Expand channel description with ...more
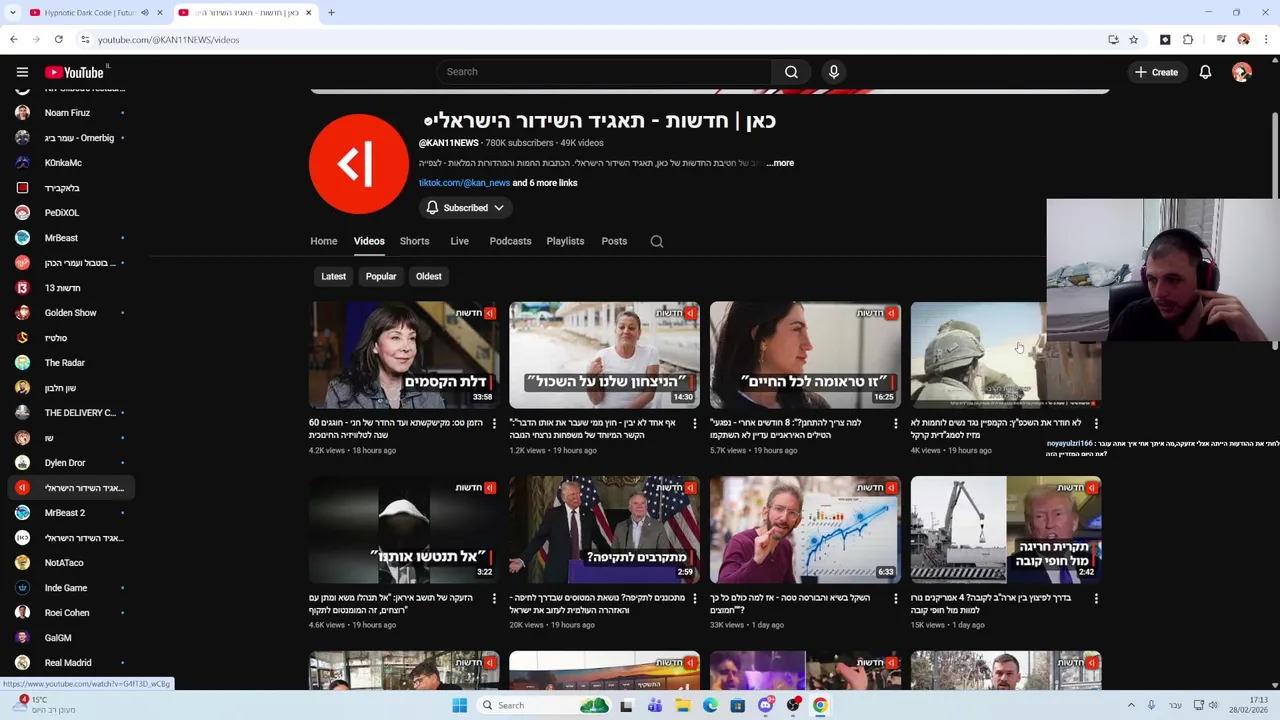The width and height of the screenshot is (1280, 720). point(780,163)
